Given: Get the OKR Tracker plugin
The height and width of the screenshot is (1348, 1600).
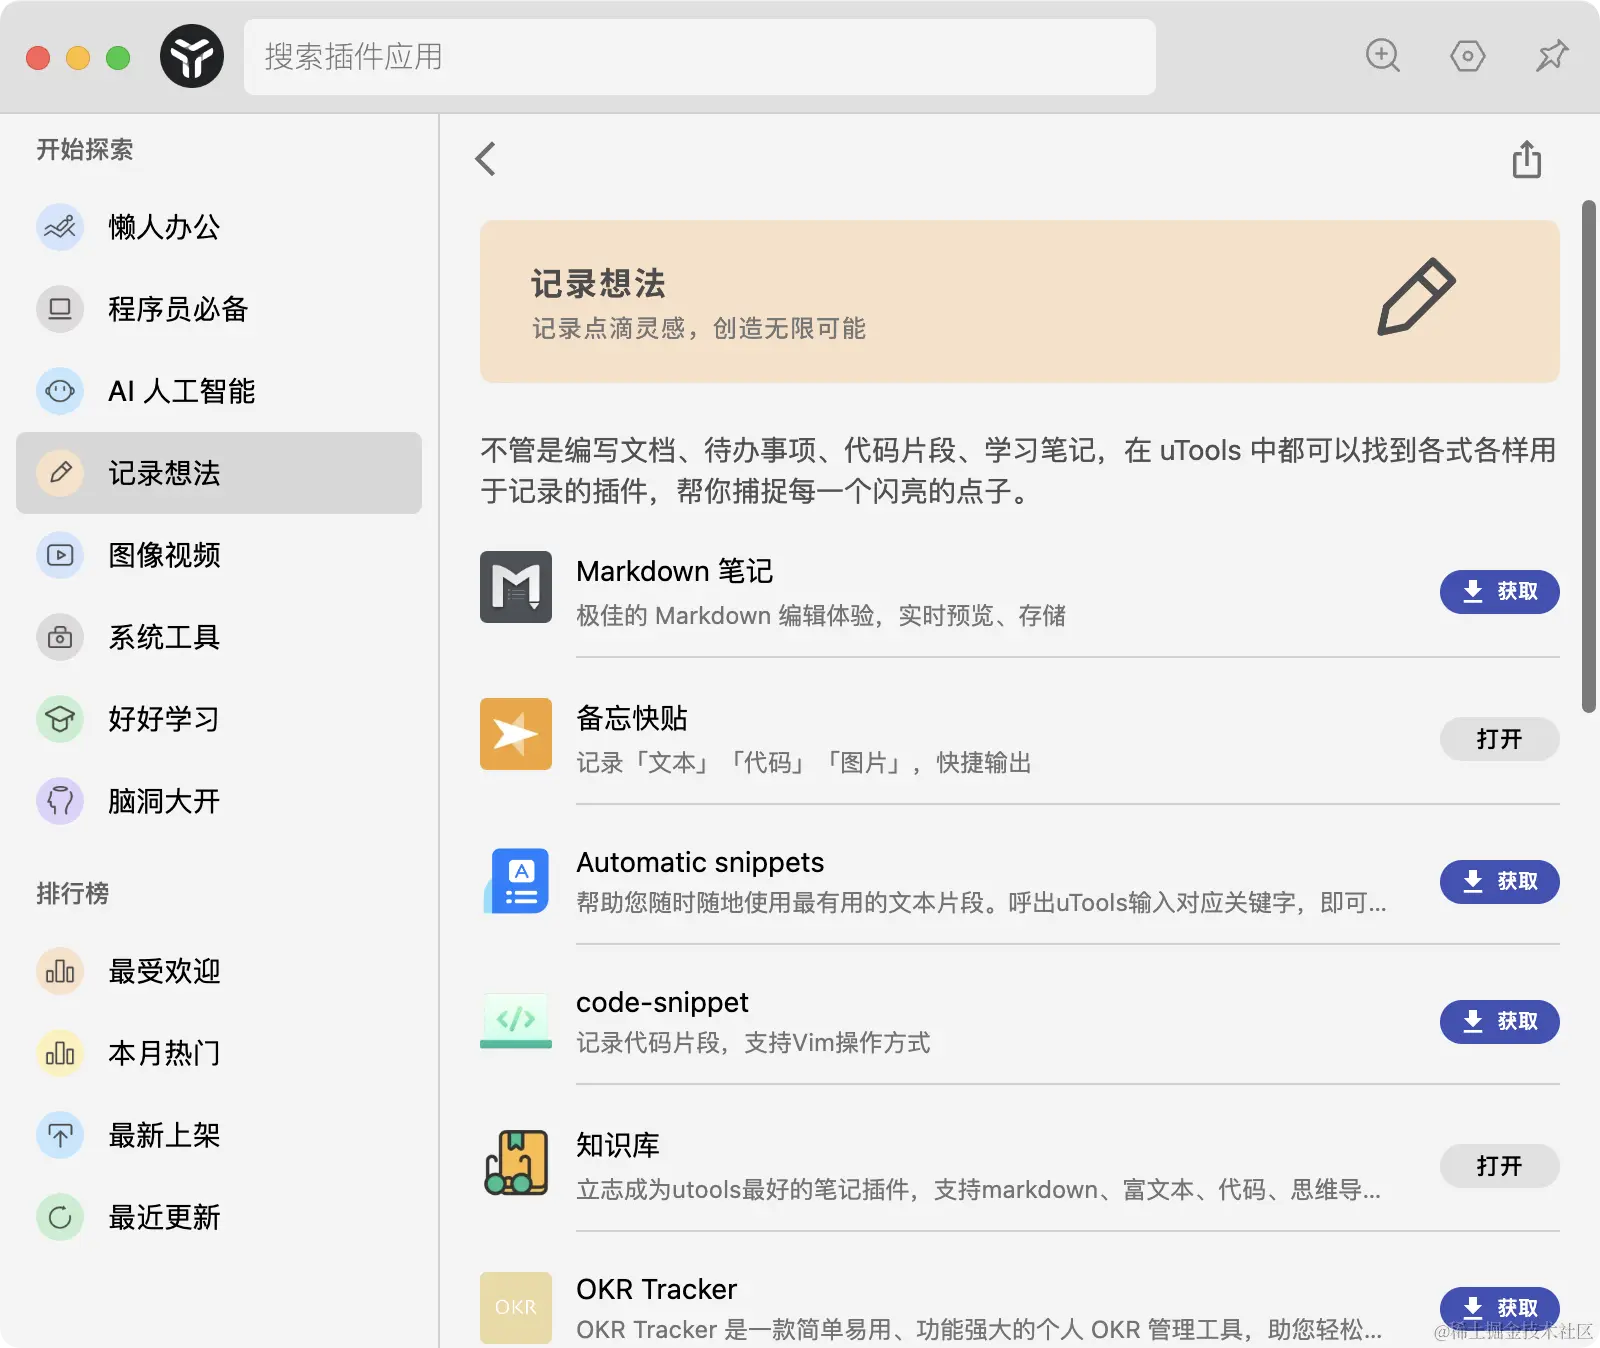Looking at the screenshot, I should pos(1500,1309).
